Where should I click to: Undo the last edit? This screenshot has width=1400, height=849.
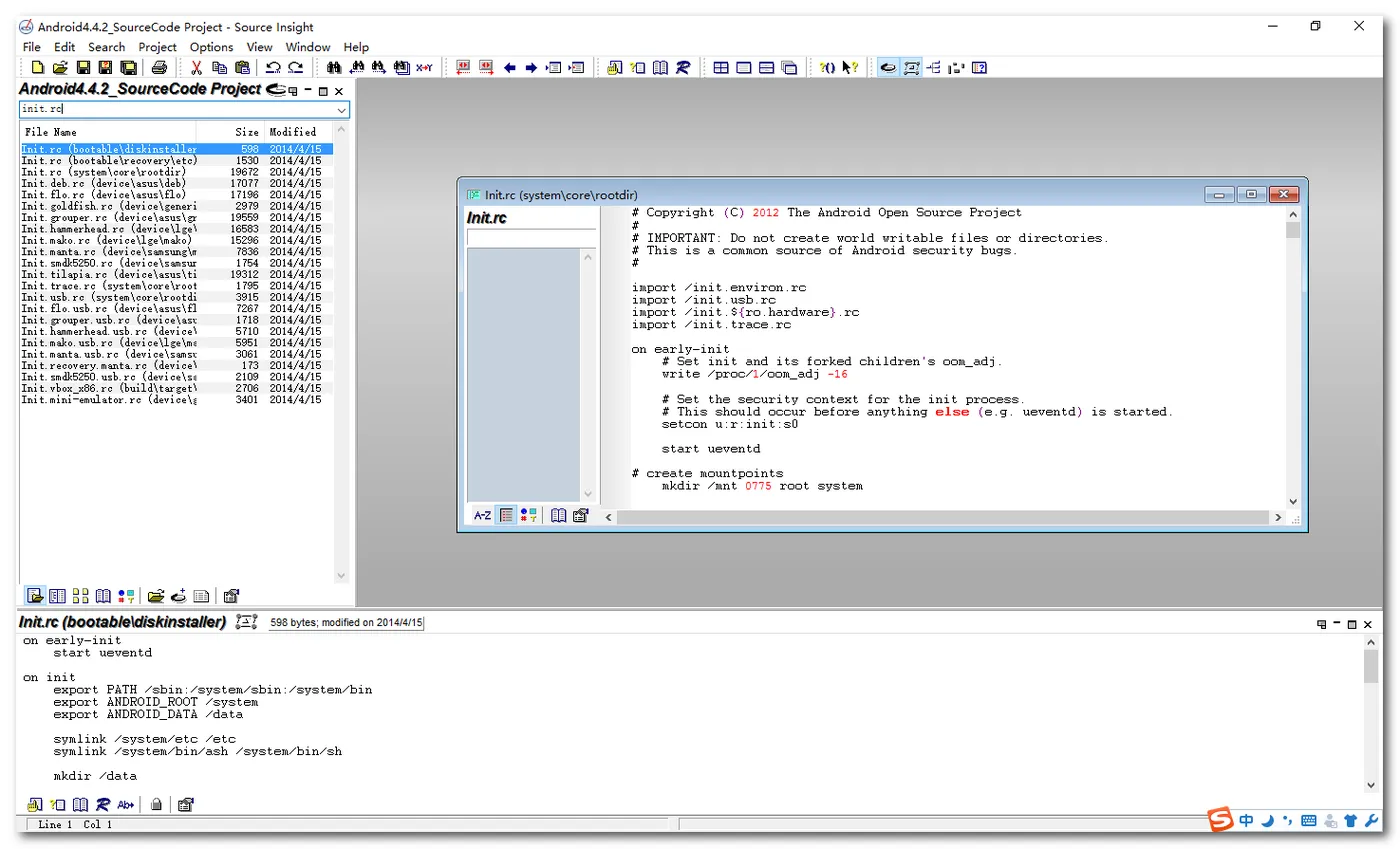[273, 68]
